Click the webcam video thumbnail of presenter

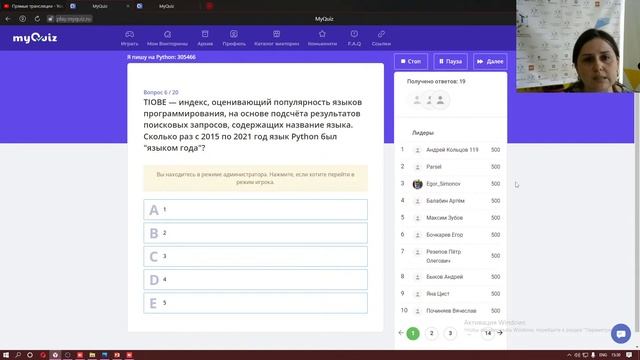click(578, 46)
